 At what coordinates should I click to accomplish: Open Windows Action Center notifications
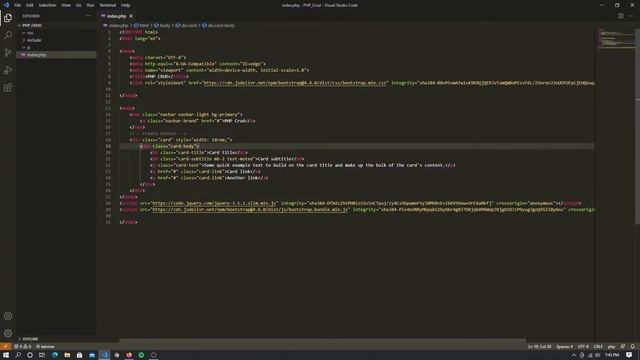(629, 355)
